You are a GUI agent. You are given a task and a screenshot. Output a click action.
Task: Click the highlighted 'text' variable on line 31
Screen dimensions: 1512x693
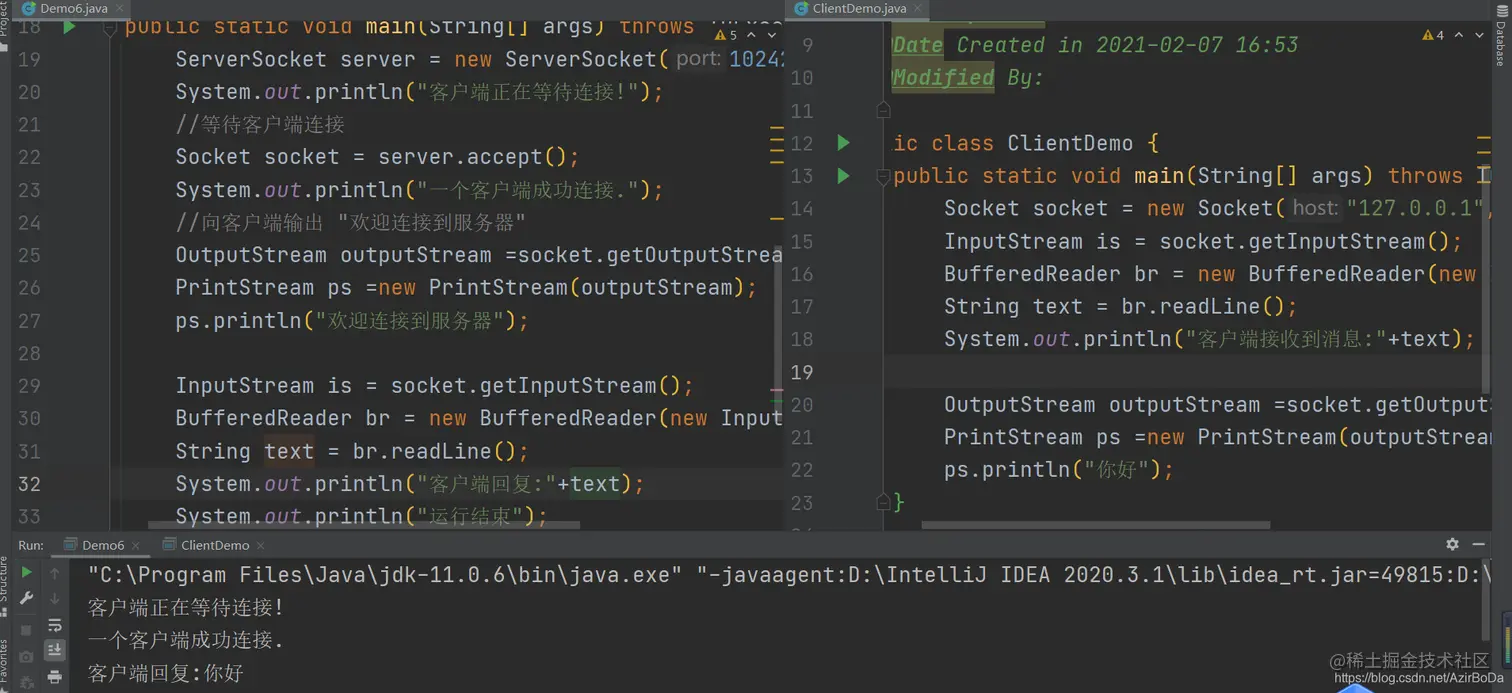coord(289,451)
